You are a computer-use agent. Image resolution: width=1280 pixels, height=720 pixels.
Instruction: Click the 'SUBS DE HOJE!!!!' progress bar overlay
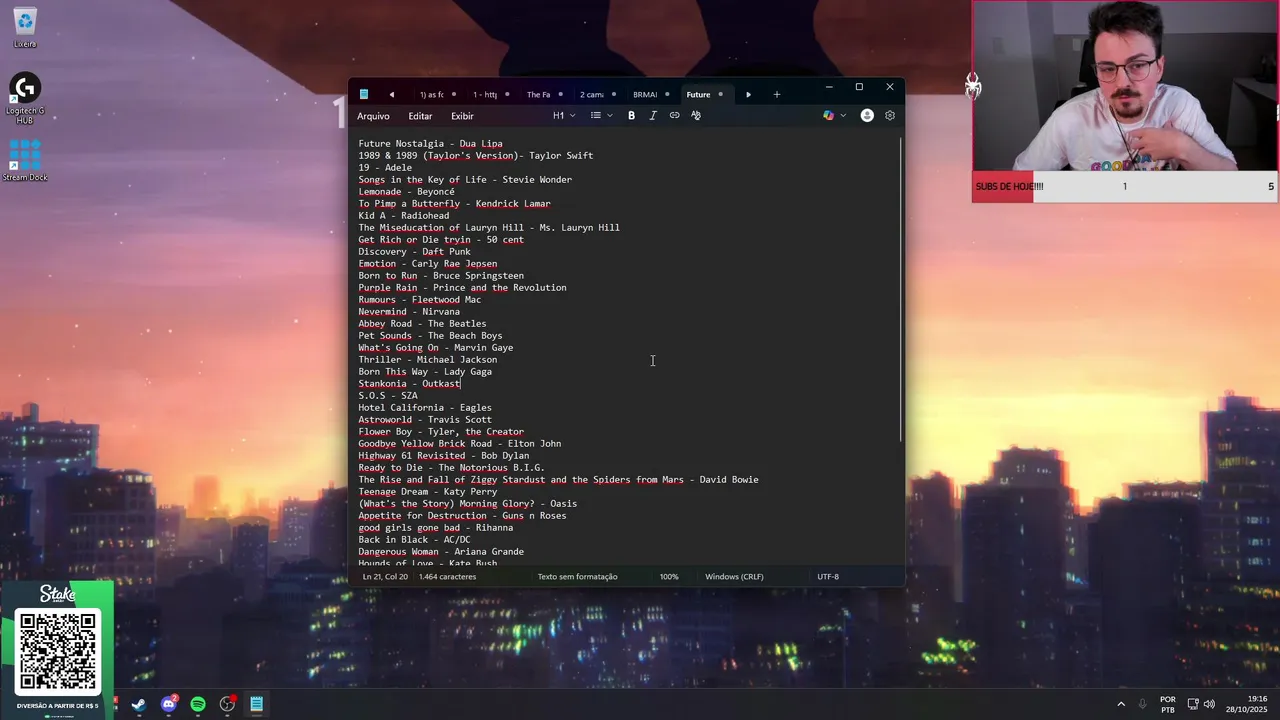1125,187
